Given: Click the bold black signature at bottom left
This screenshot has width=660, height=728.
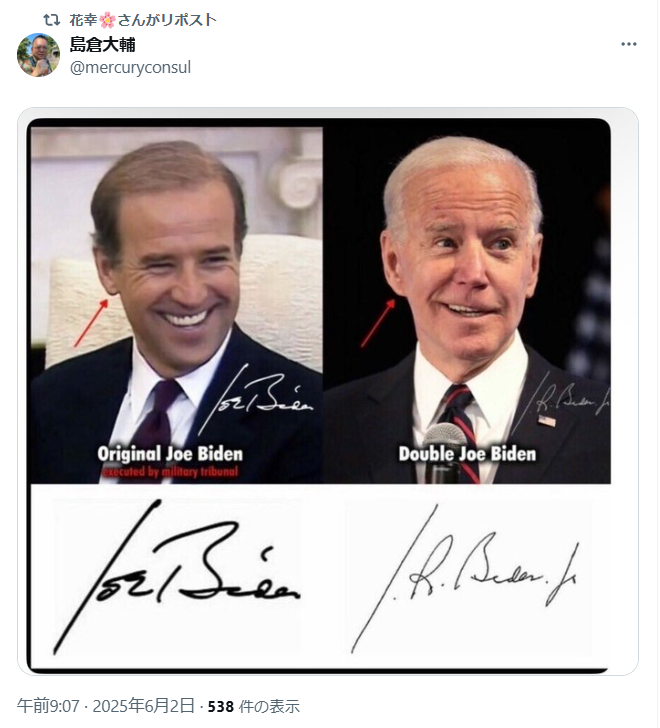Looking at the screenshot, I should click(176, 577).
